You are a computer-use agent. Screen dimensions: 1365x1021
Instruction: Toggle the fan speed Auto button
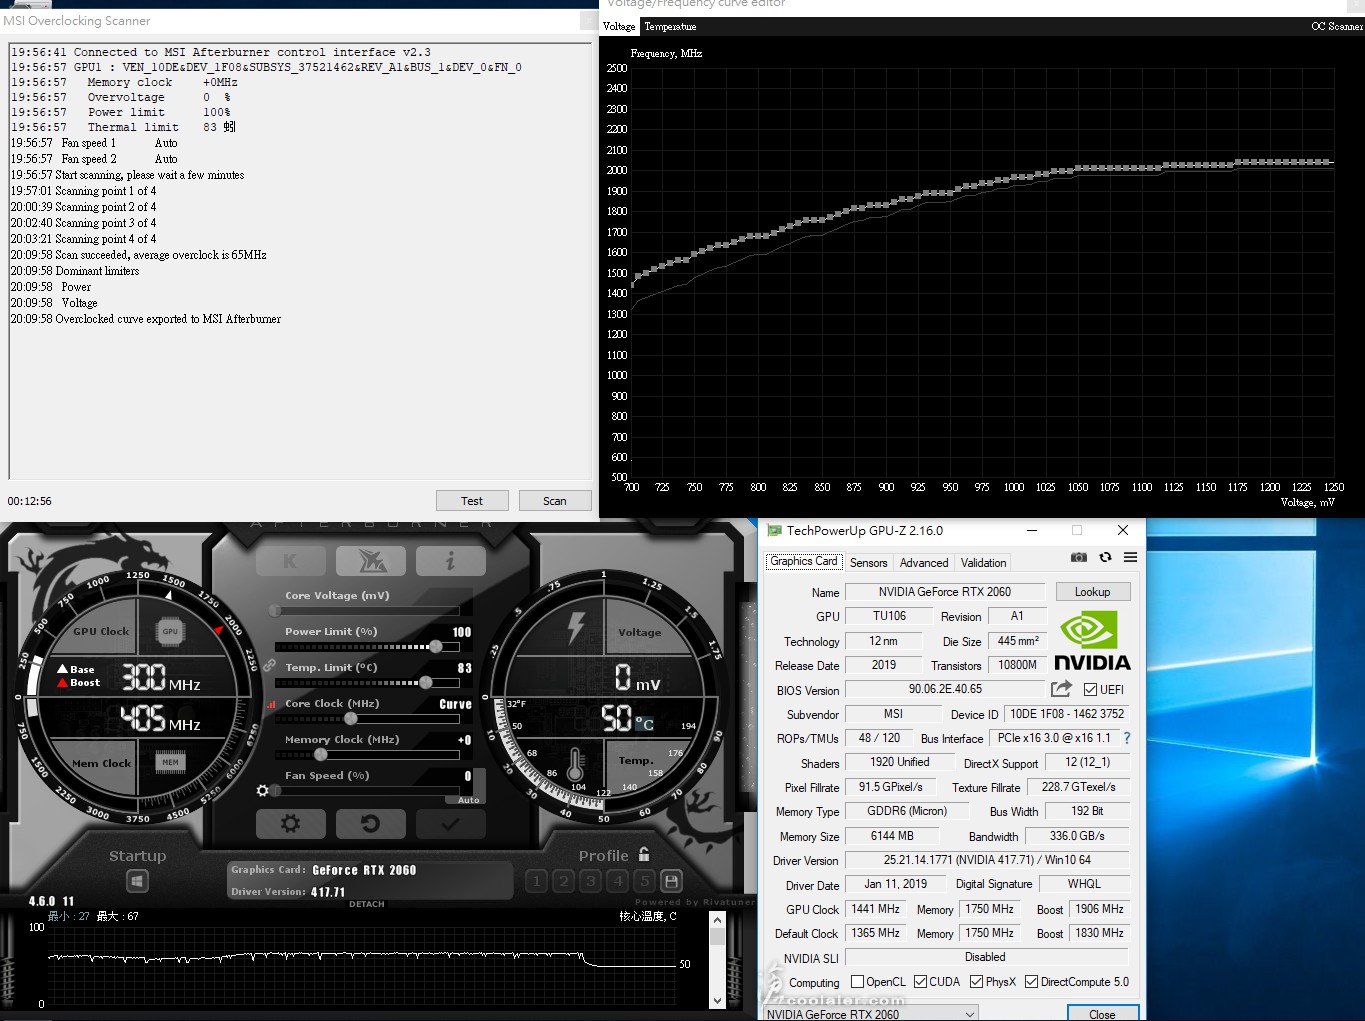pyautogui.click(x=468, y=800)
